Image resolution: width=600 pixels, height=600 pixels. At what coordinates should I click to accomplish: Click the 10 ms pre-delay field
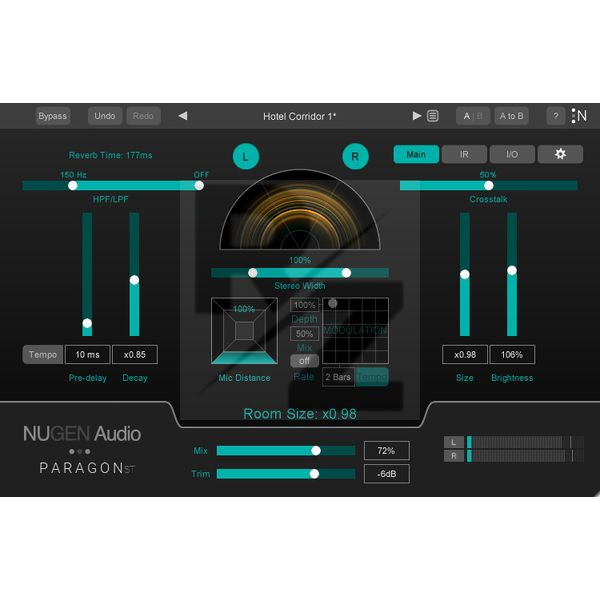tap(88, 354)
